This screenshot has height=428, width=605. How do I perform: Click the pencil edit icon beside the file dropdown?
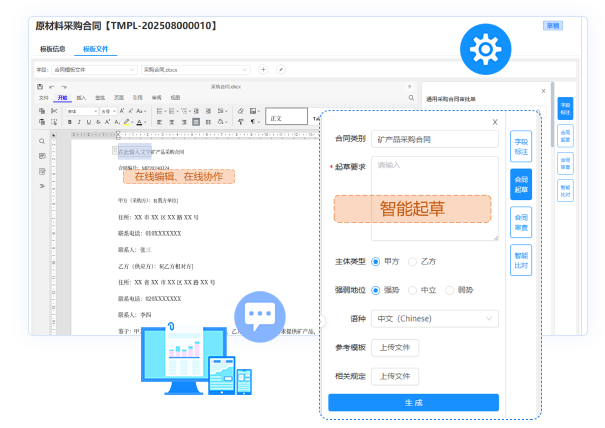click(281, 70)
